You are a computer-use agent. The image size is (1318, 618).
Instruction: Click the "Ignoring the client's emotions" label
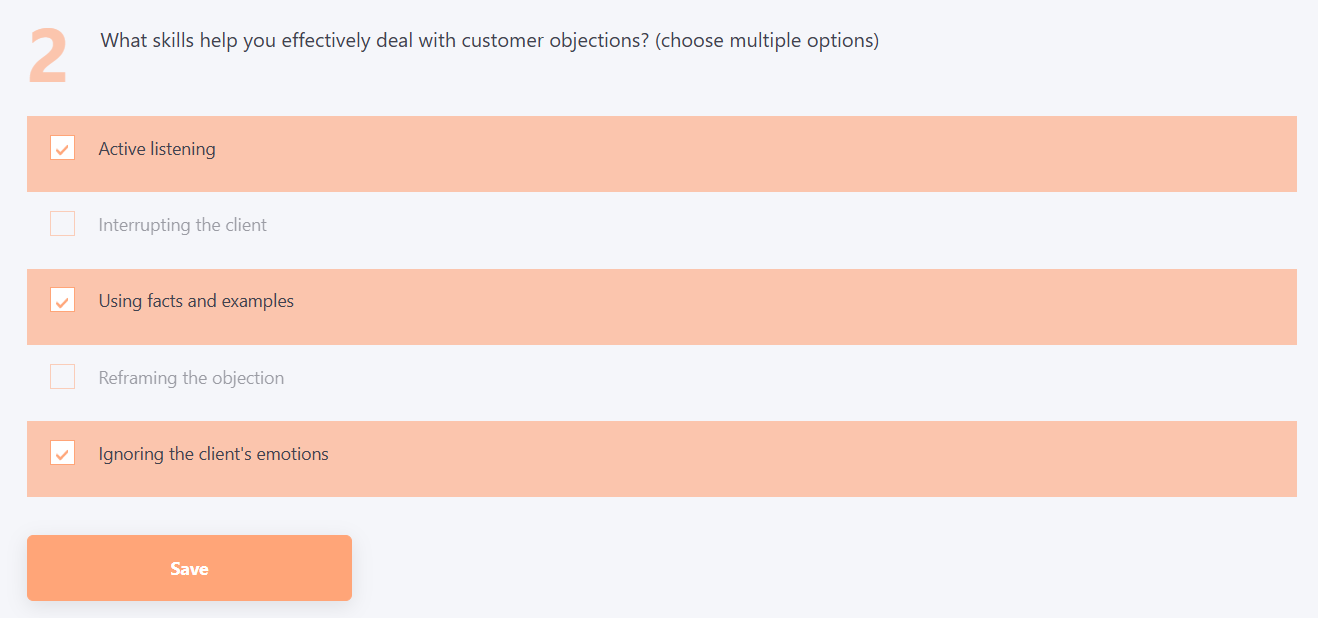point(213,454)
